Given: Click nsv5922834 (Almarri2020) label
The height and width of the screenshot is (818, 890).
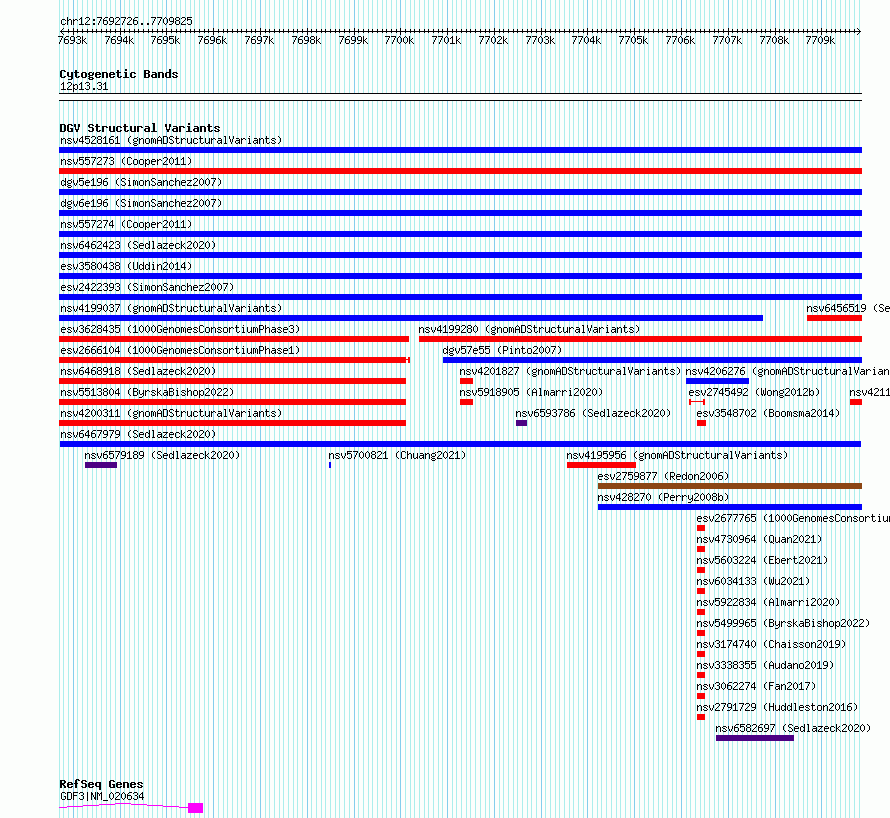Looking at the screenshot, I should 768,602.
